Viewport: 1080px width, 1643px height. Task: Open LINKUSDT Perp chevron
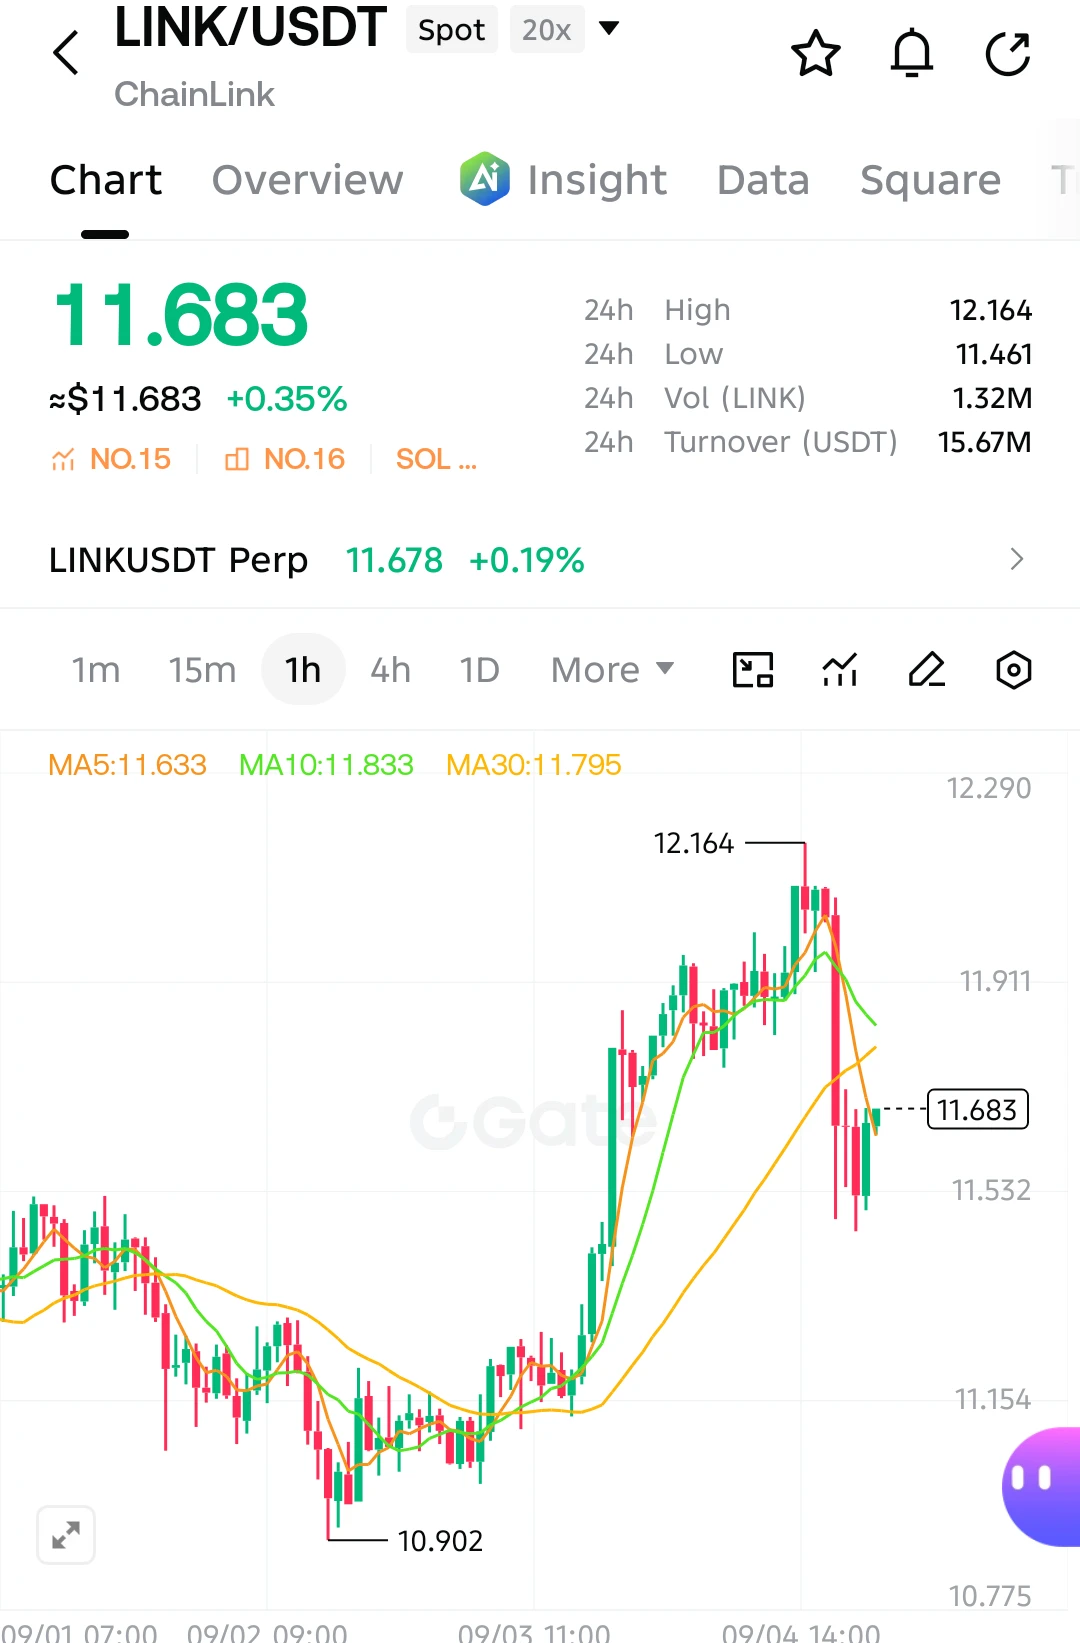coord(1017,559)
